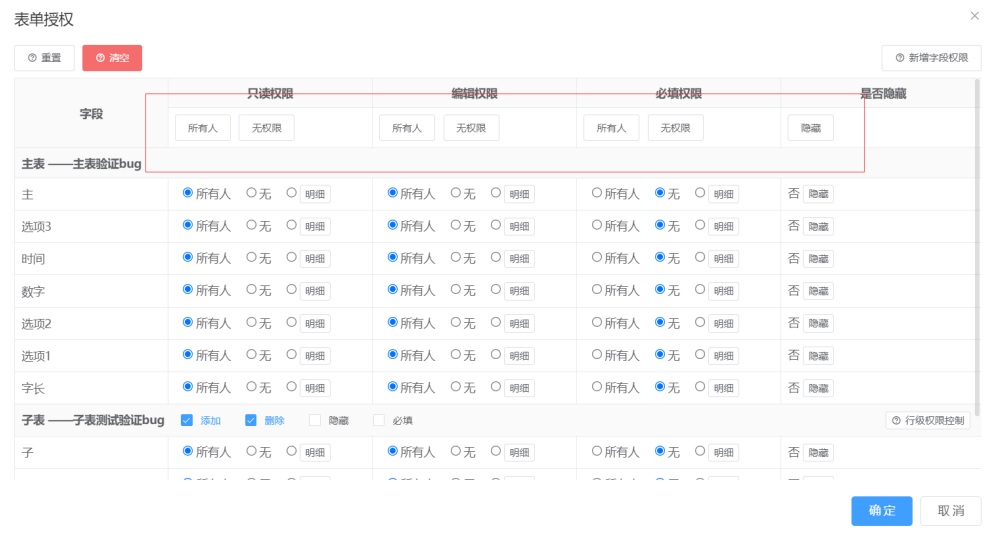Tick the 必填 checkbox in 子表 row
Image resolution: width=989 pixels, height=537 pixels.
coord(379,421)
